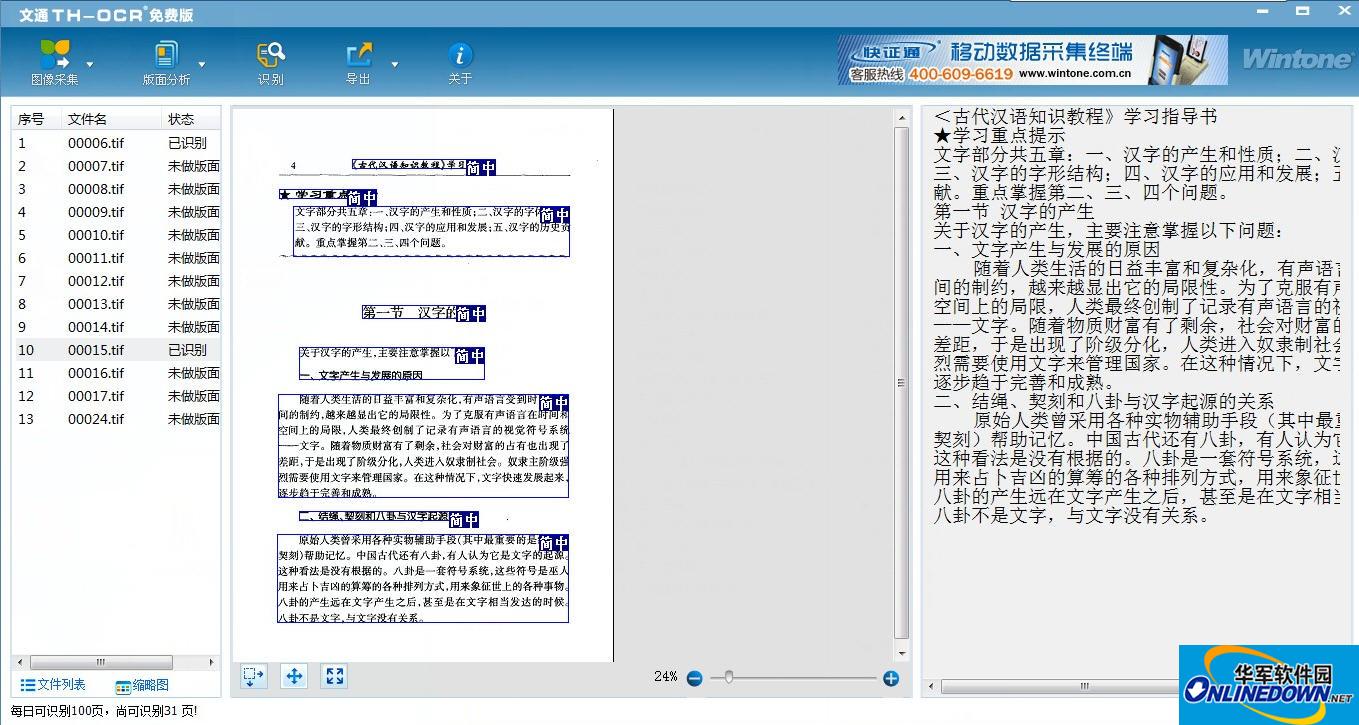
Task: Select the region selection tool below preview
Action: pos(254,676)
